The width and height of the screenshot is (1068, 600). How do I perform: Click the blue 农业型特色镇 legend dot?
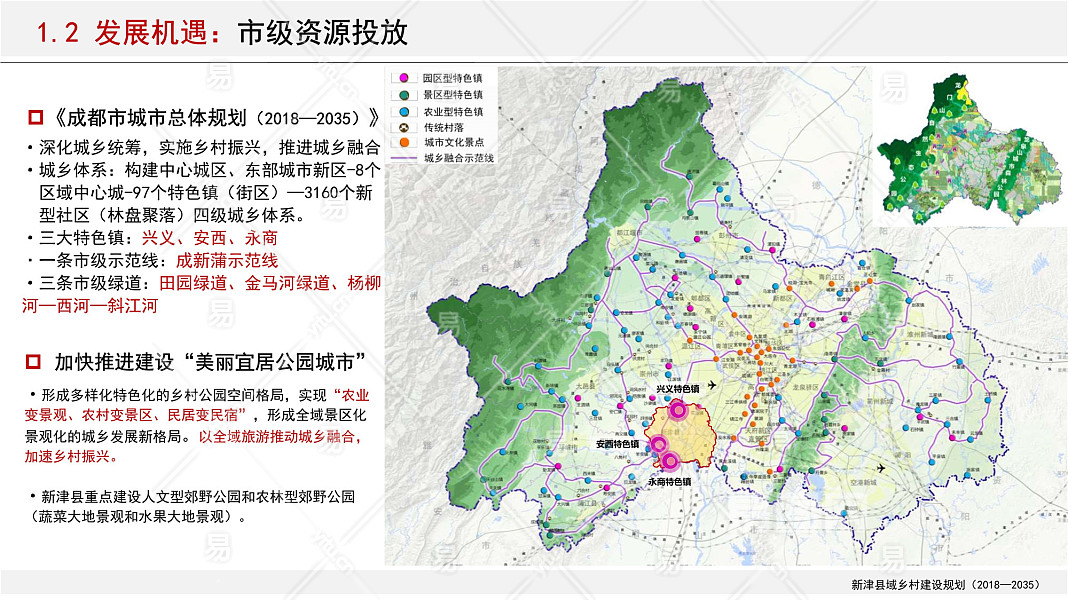(x=404, y=111)
